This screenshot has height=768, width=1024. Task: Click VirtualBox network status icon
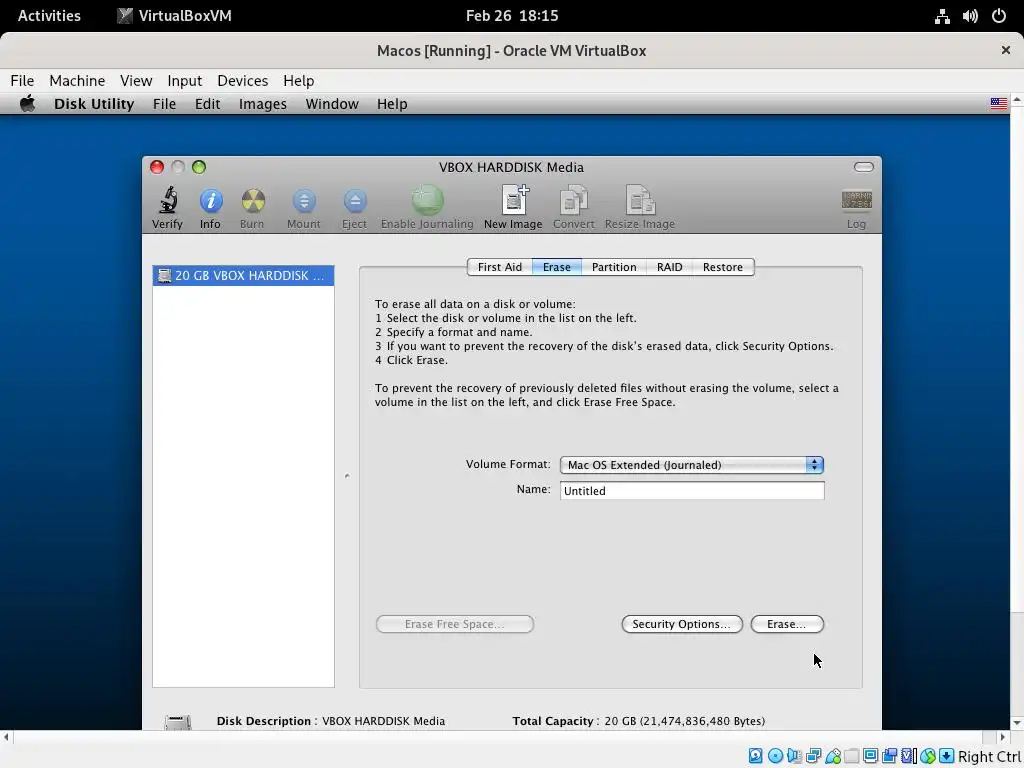pyautogui.click(x=814, y=756)
